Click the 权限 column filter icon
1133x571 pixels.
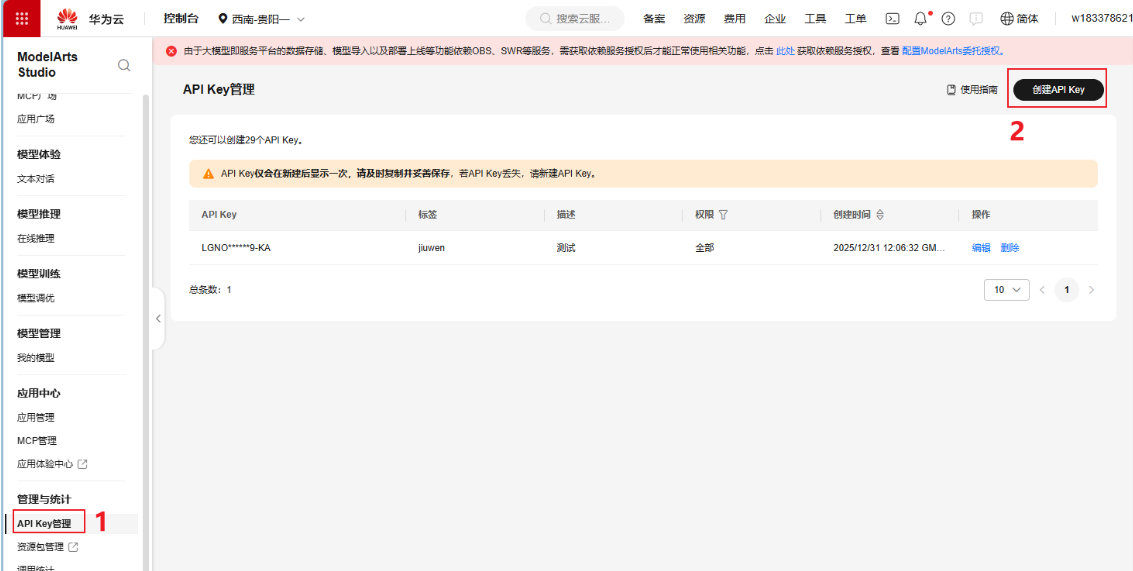click(x=723, y=215)
